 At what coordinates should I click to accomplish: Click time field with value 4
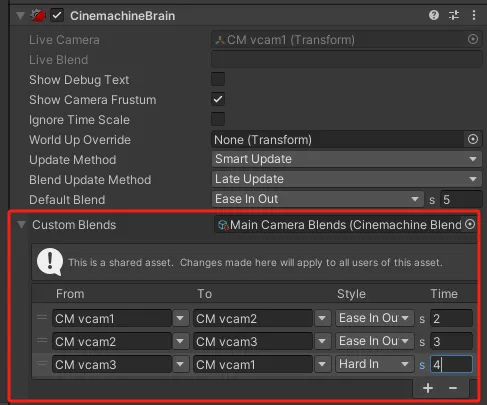pos(451,364)
